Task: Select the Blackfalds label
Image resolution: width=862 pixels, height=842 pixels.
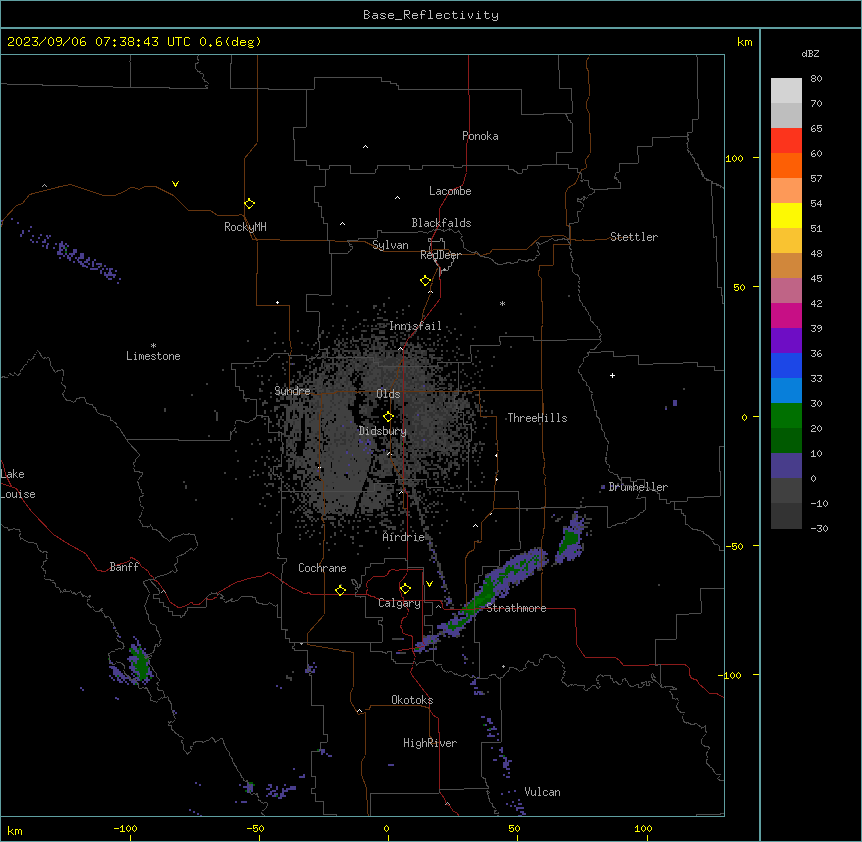Action: coord(441,223)
